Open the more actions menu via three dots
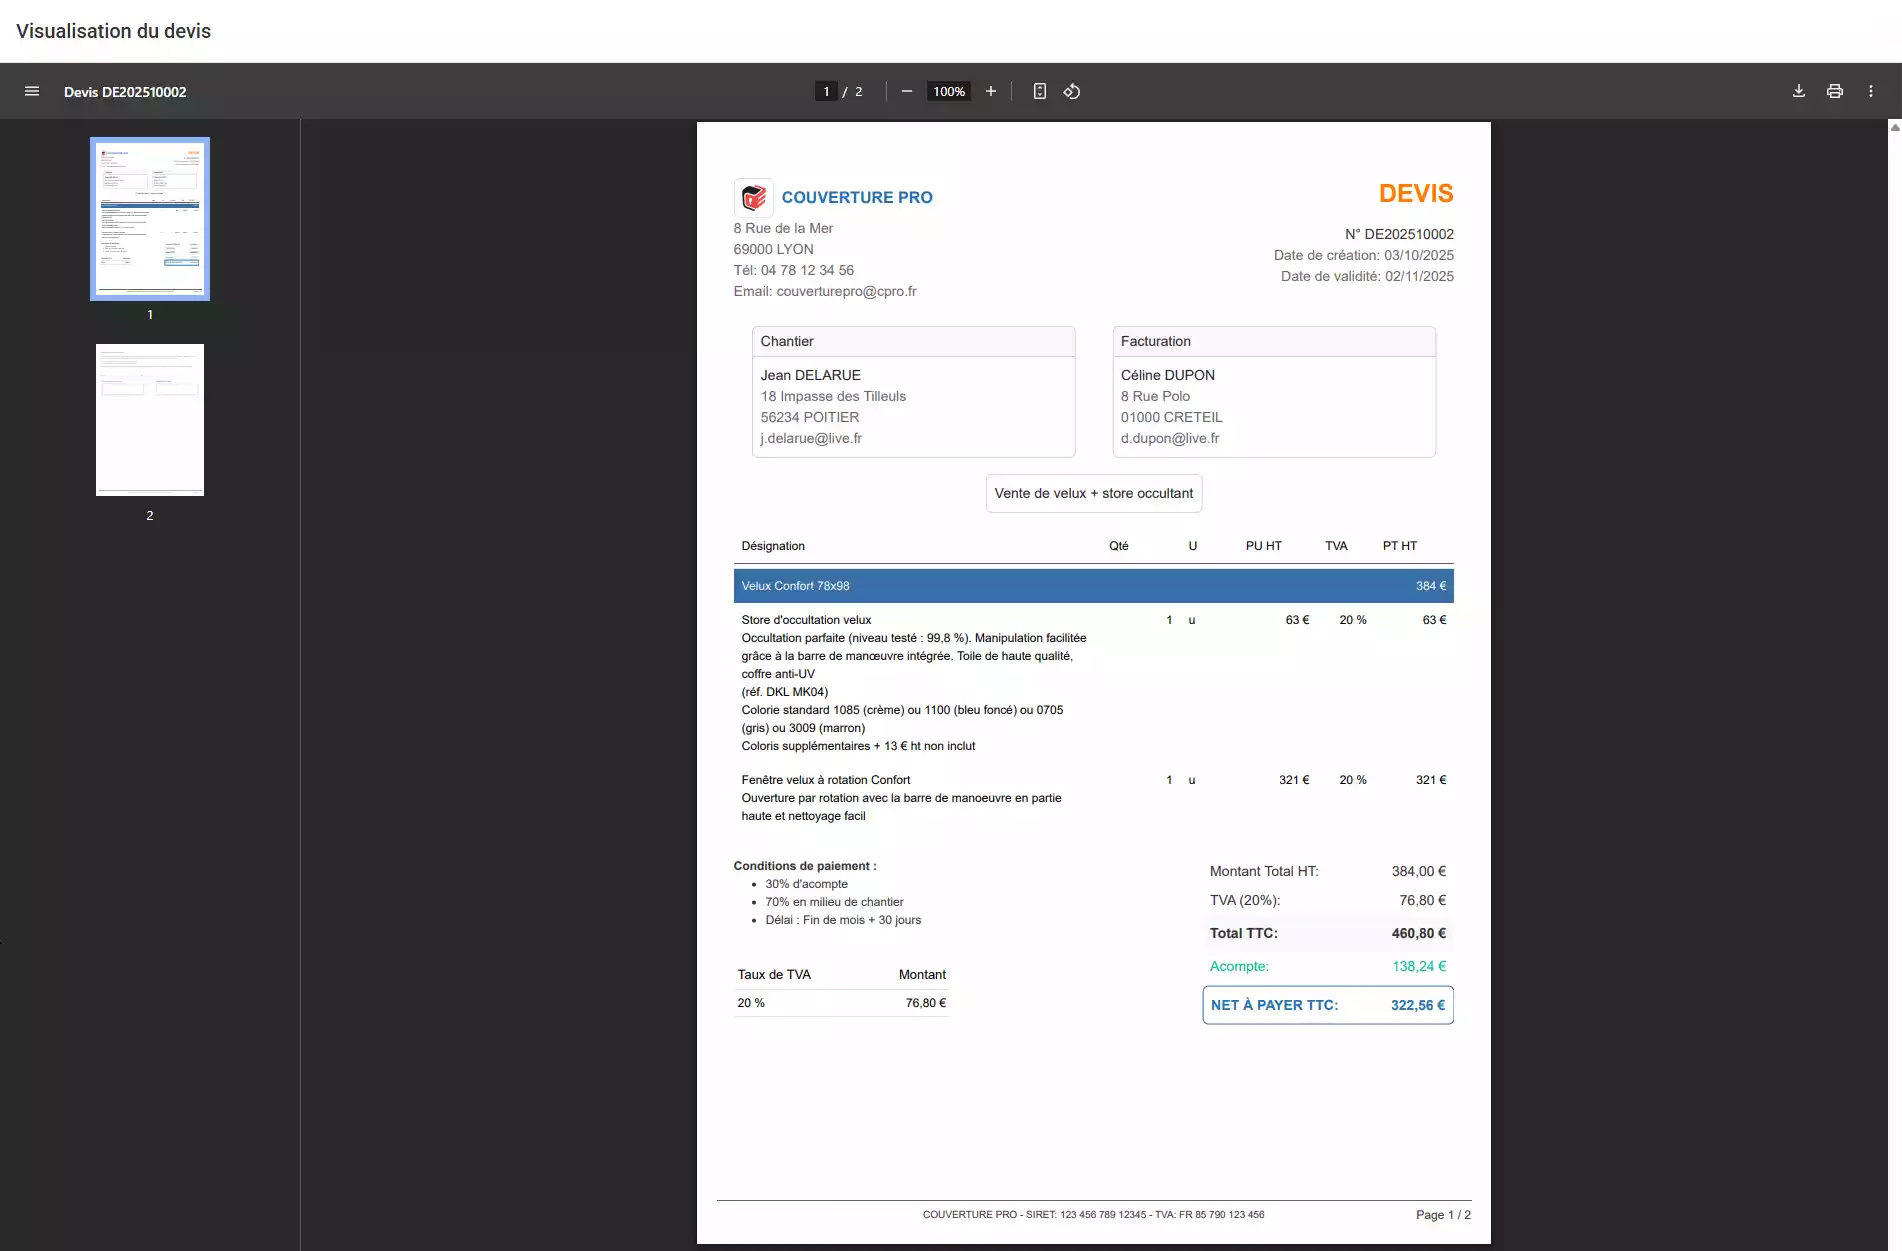The height and width of the screenshot is (1251, 1902). (1871, 91)
